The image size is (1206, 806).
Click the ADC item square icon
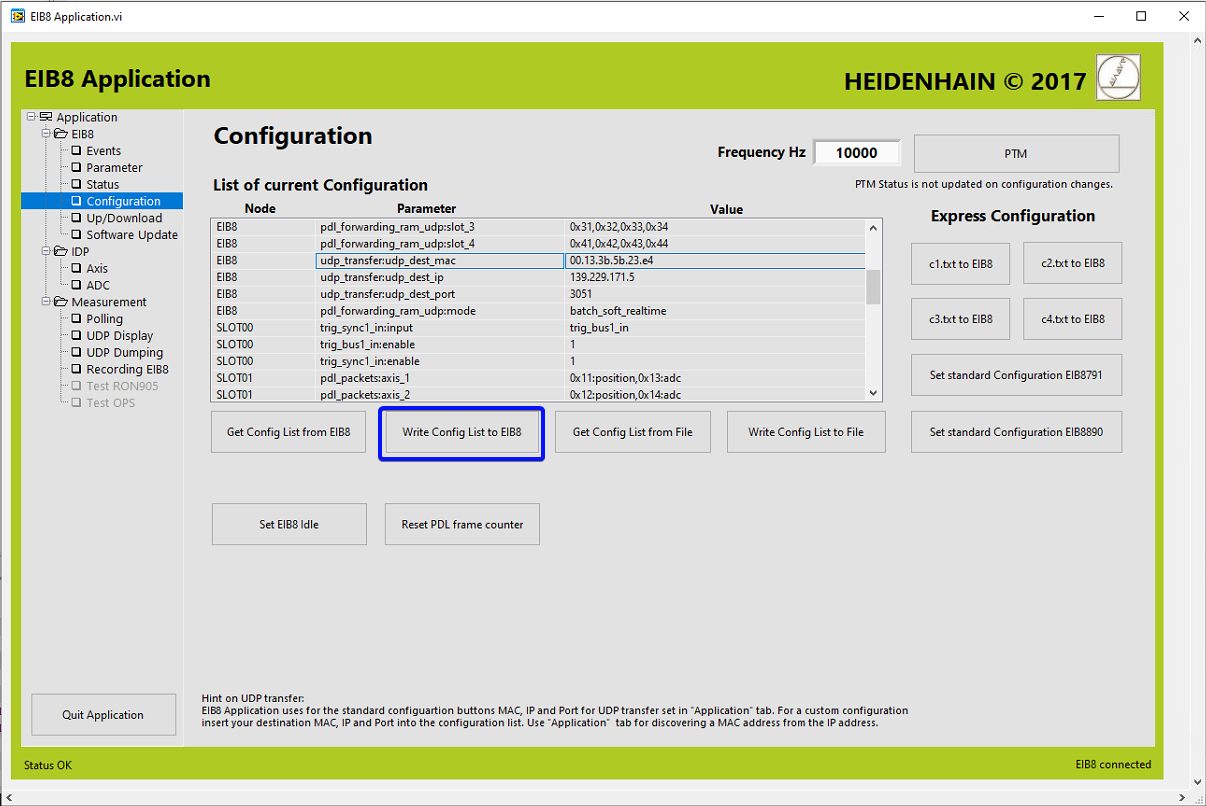coord(76,286)
